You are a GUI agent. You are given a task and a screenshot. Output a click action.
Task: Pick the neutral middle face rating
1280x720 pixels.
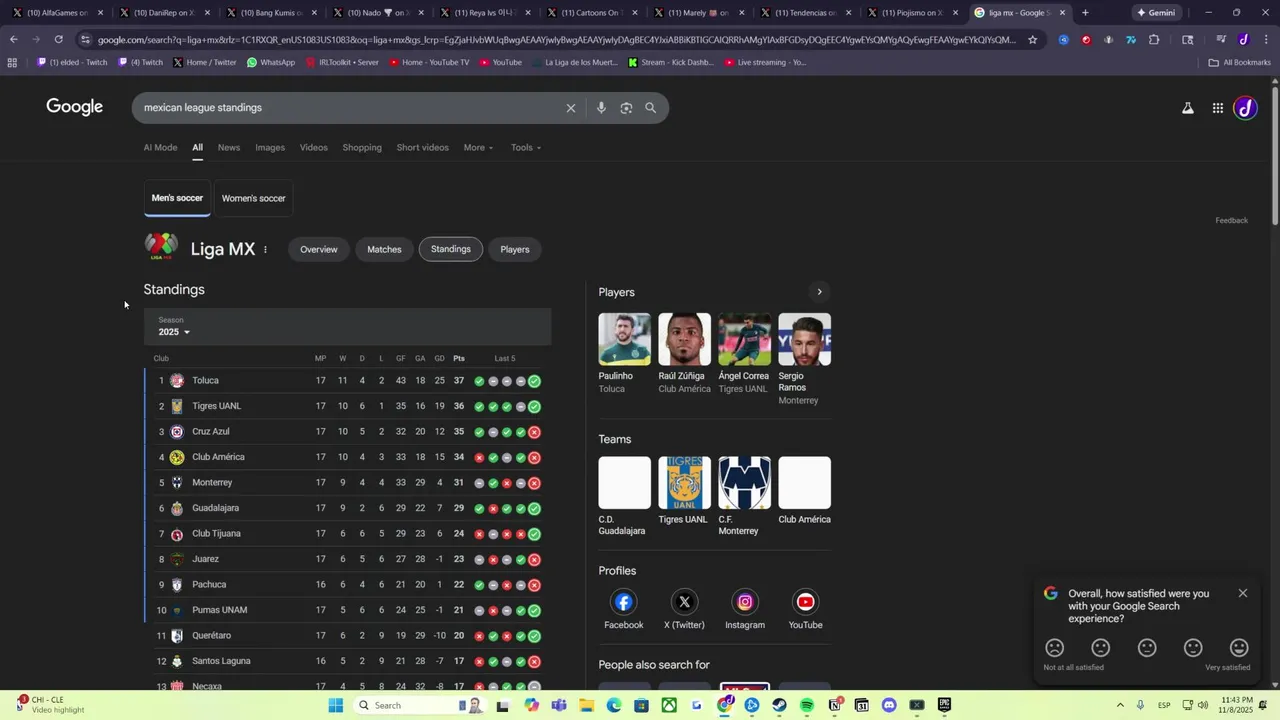[1147, 648]
